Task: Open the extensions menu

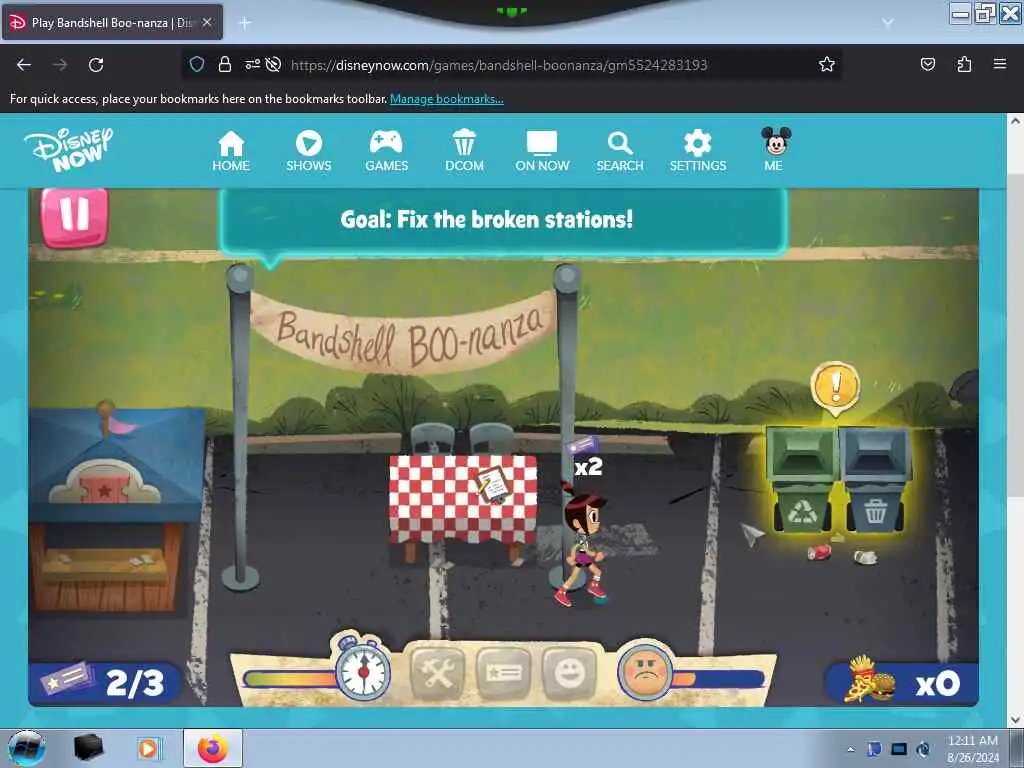Action: coord(964,64)
